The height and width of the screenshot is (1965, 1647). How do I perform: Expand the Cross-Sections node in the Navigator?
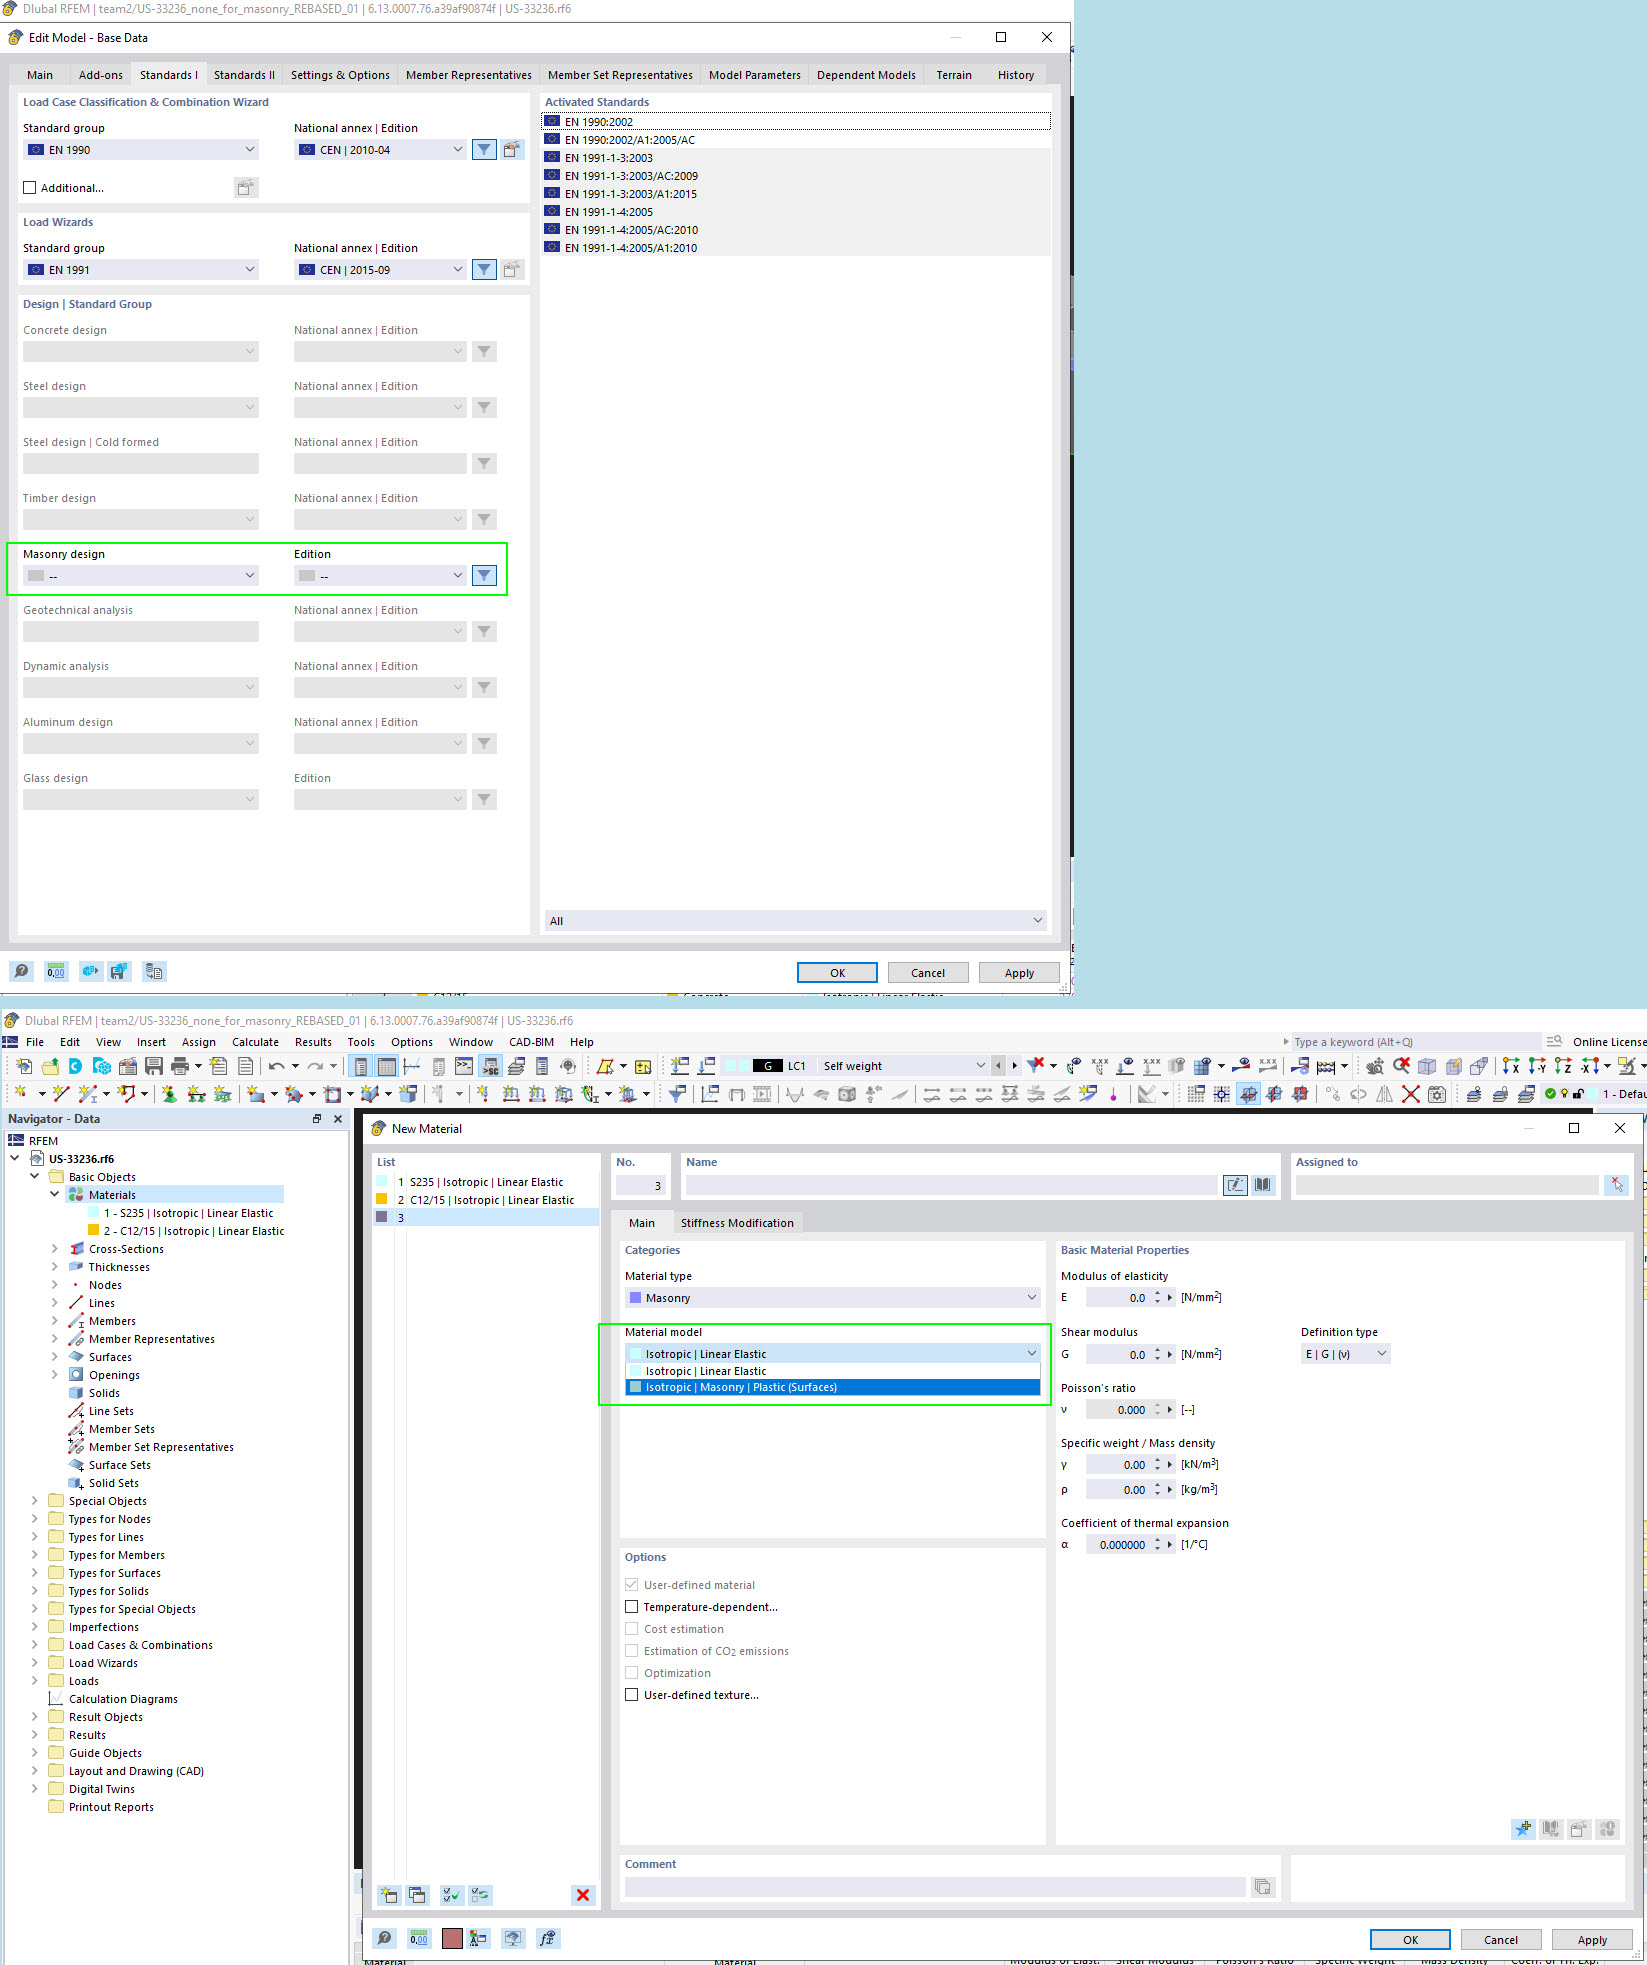point(55,1248)
